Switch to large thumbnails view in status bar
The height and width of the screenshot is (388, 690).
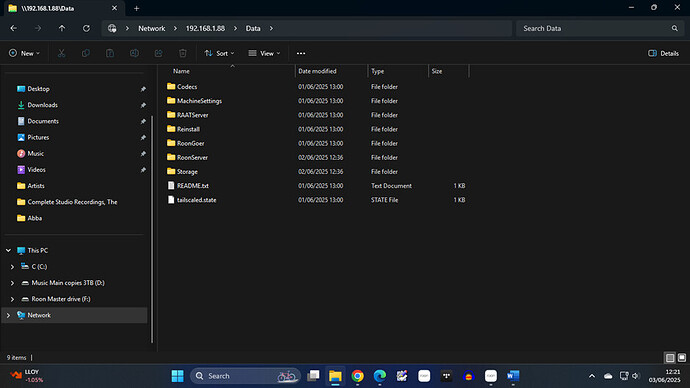click(x=682, y=358)
